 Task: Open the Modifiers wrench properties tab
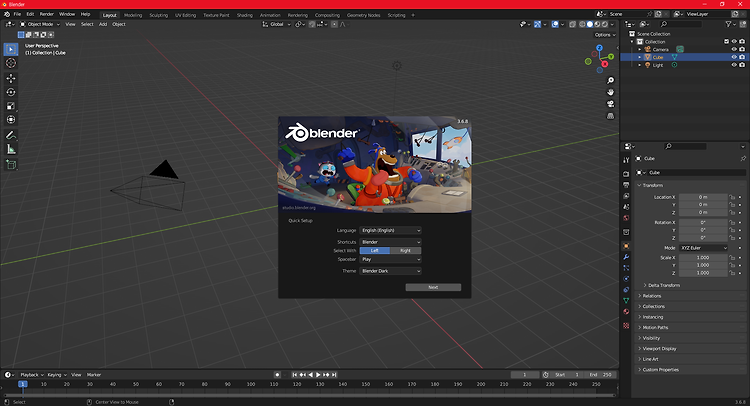pos(626,257)
